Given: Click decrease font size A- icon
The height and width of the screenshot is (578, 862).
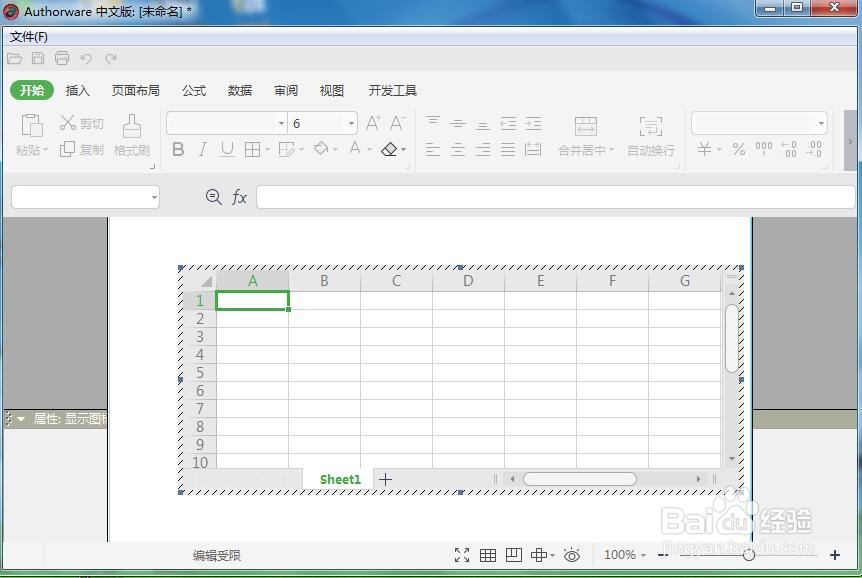Looking at the screenshot, I should pyautogui.click(x=397, y=123).
